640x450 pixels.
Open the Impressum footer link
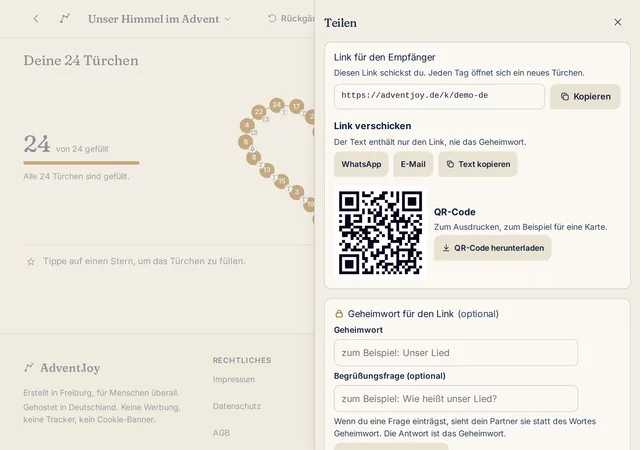tap(233, 379)
